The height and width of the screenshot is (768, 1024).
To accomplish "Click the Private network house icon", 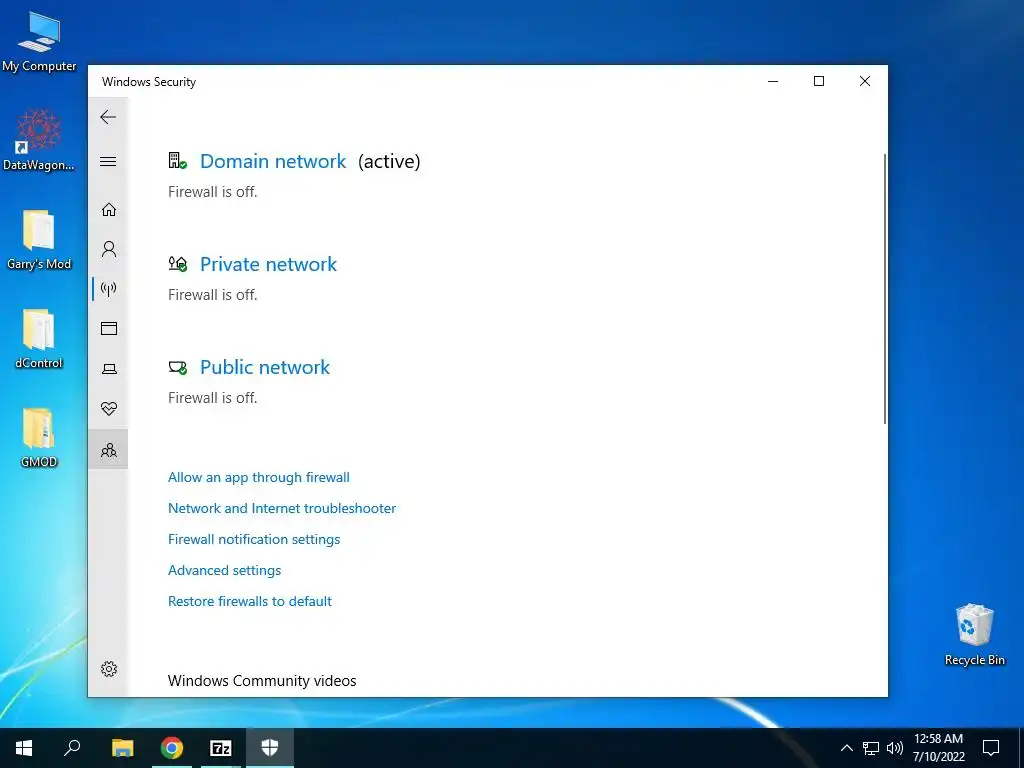I will pos(177,264).
